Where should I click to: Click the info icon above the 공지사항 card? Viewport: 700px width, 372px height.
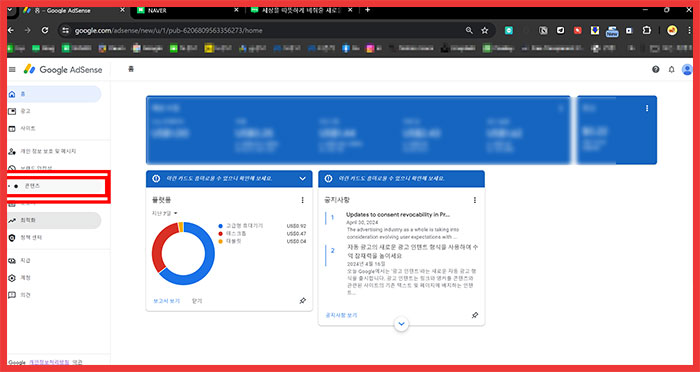pos(328,179)
